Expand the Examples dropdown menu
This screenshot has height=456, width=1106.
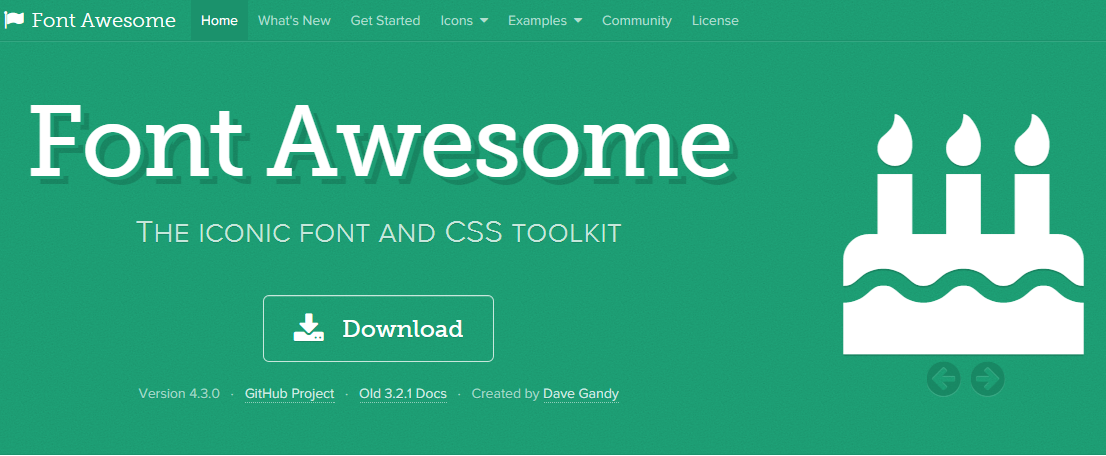point(545,20)
